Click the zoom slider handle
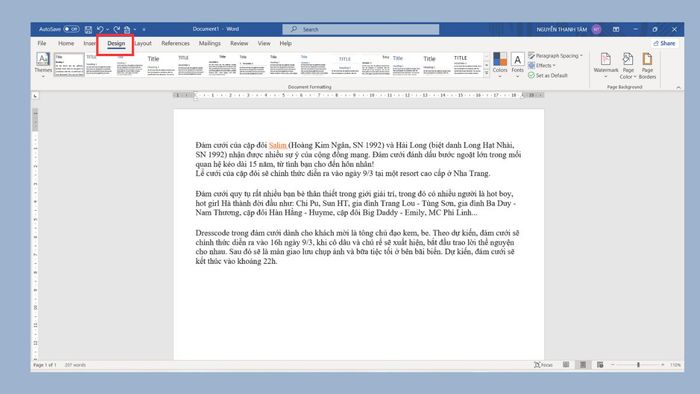The width and height of the screenshot is (700, 394). coord(638,365)
